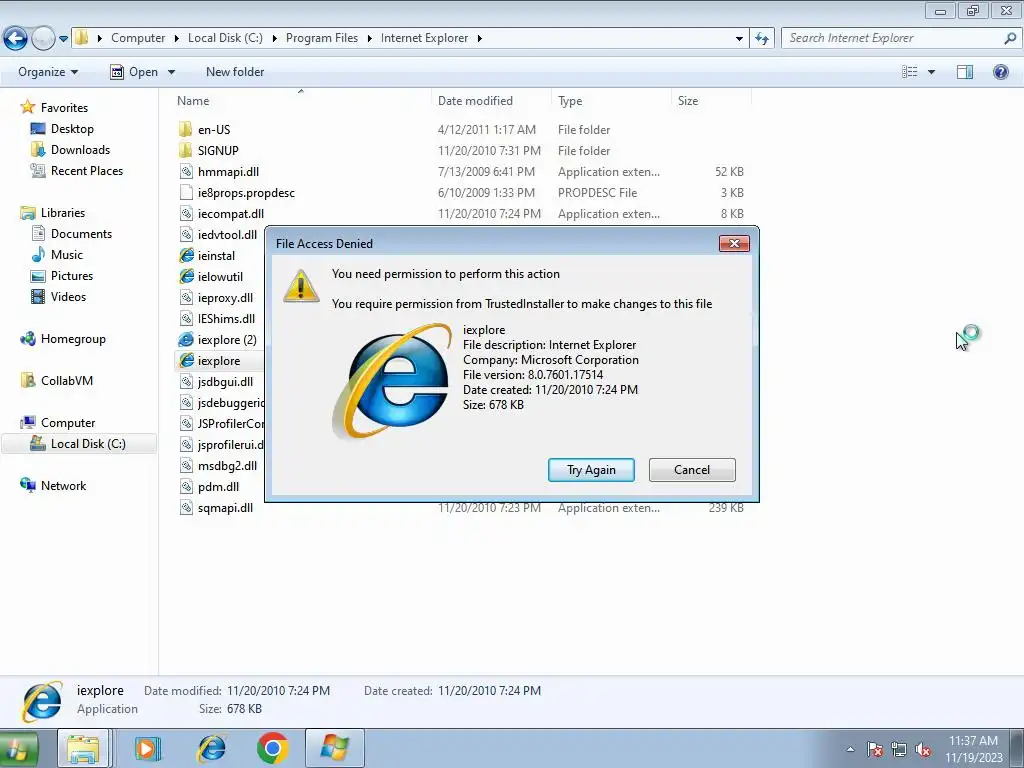1024x768 pixels.
Task: Launch Google Chrome from the taskbar
Action: click(273, 748)
